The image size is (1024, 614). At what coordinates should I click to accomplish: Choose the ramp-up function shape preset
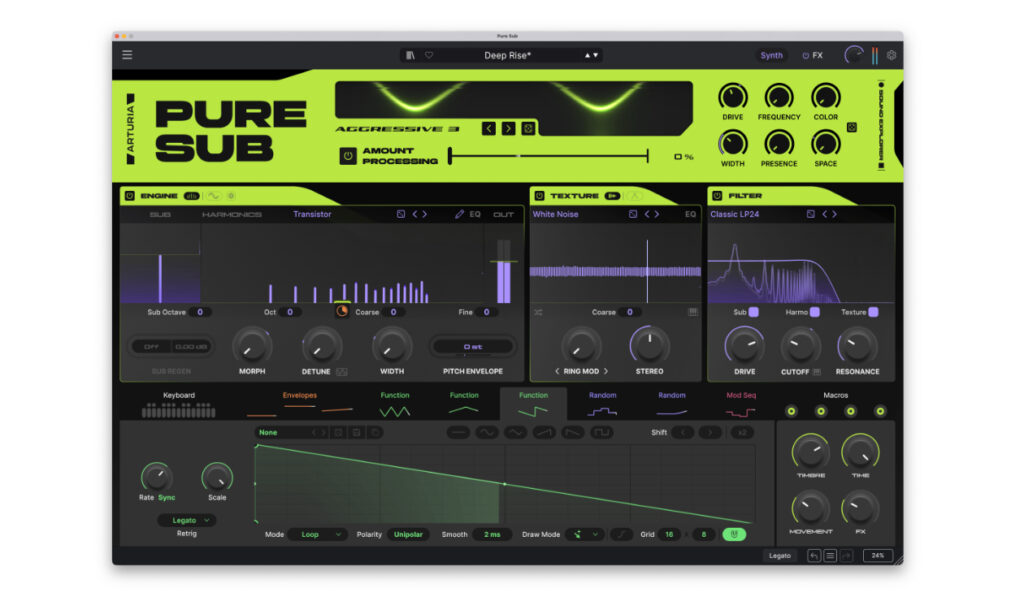click(544, 432)
